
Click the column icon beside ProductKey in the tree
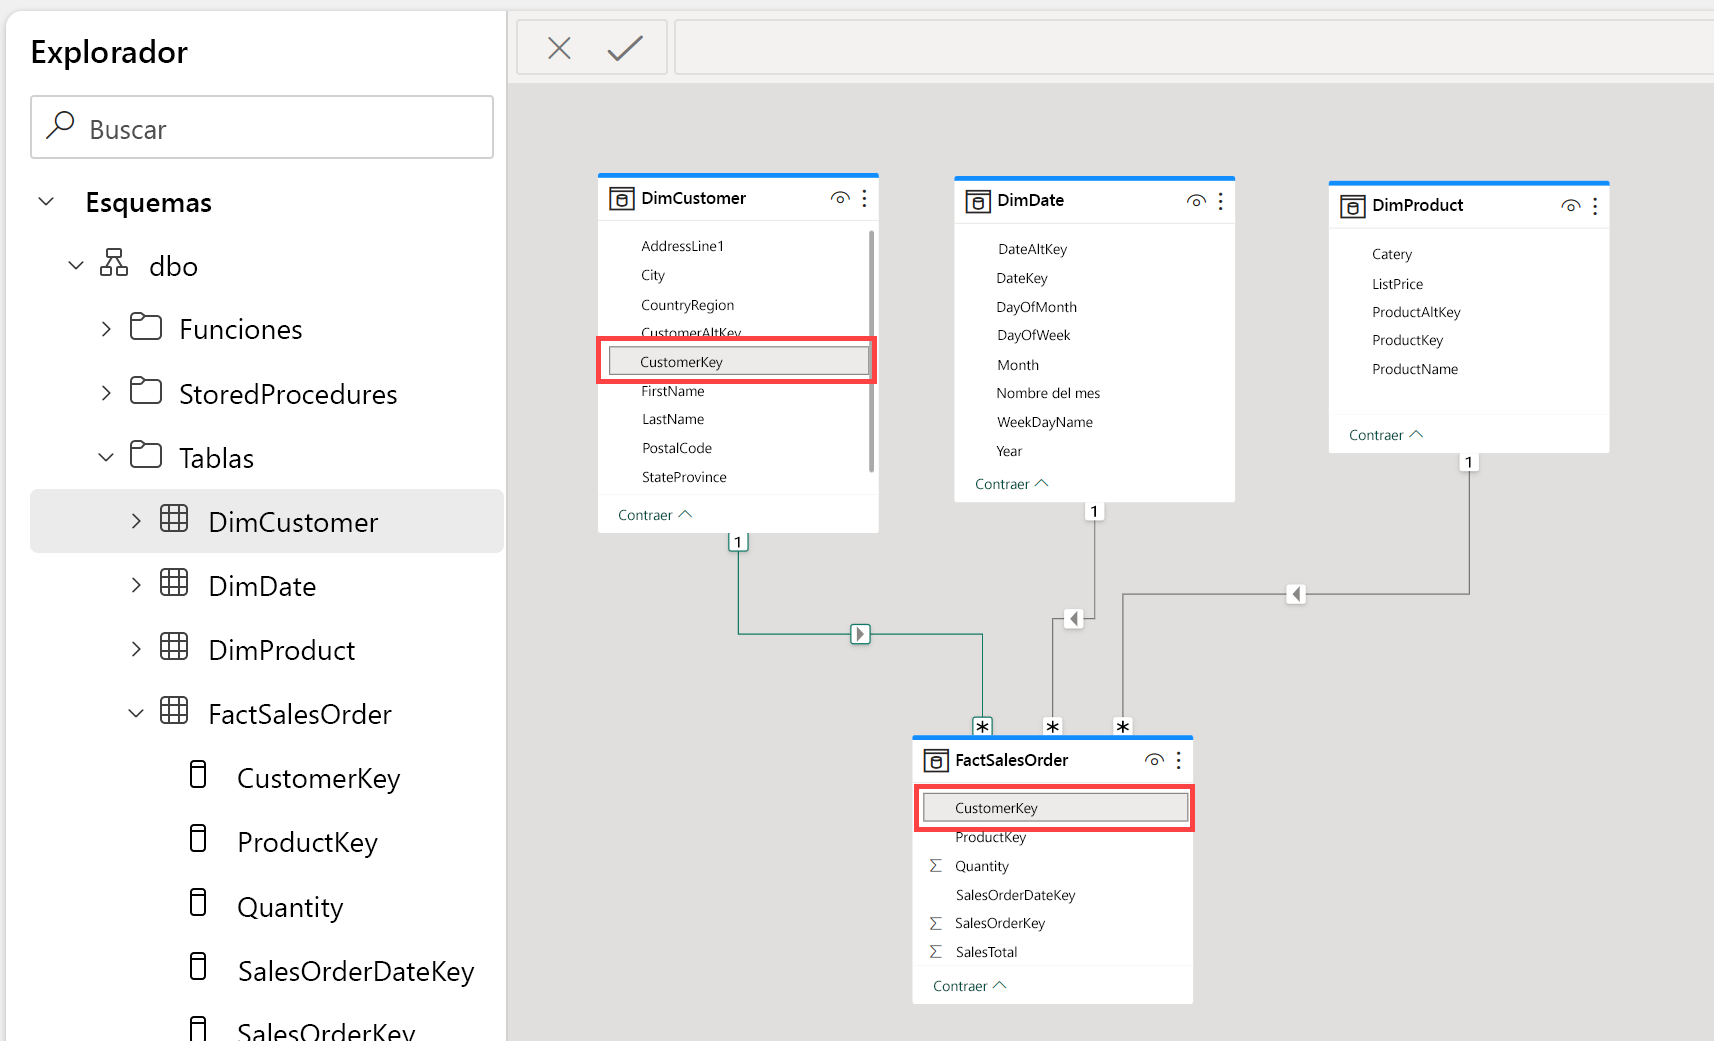point(198,839)
